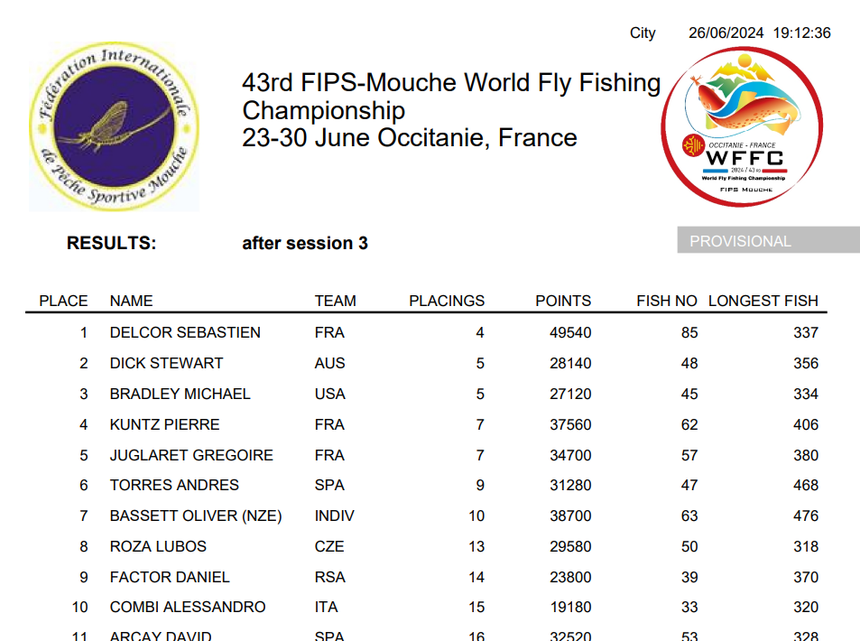The height and width of the screenshot is (641, 860).
Task: Select the PLACE column header
Action: pyautogui.click(x=63, y=301)
